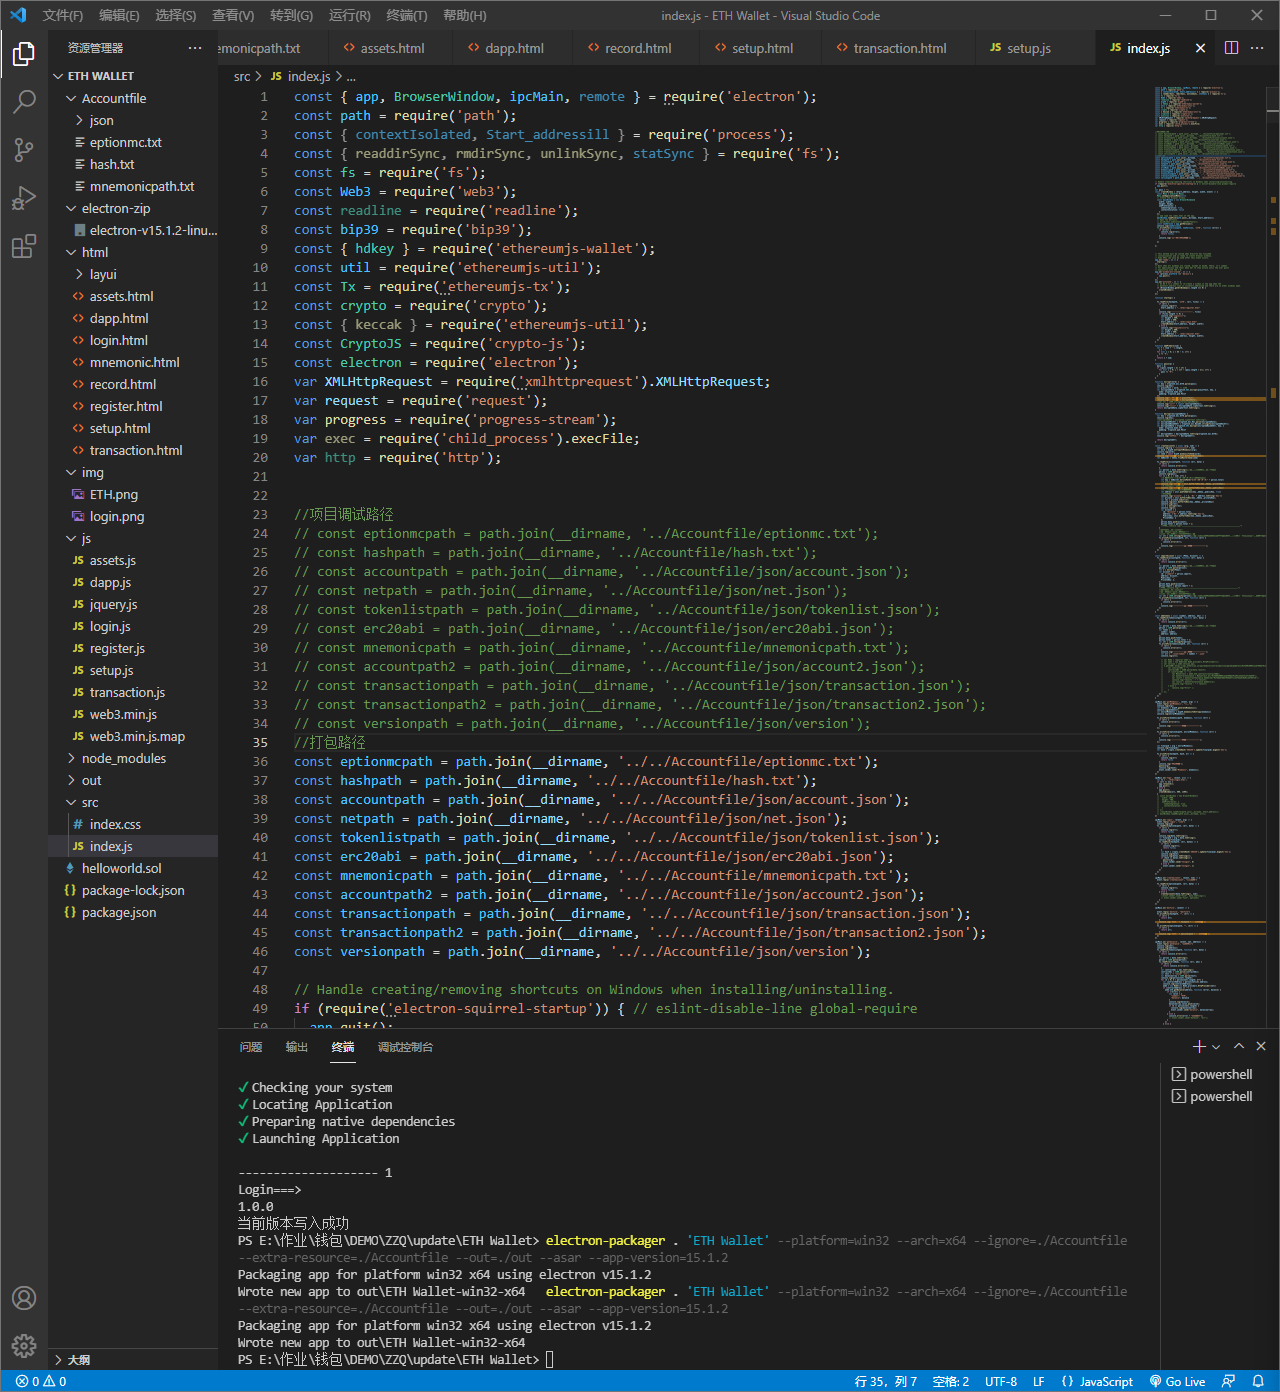This screenshot has height=1392, width=1280.
Task: Open Explorer panel more actions ellipsis
Action: click(194, 48)
